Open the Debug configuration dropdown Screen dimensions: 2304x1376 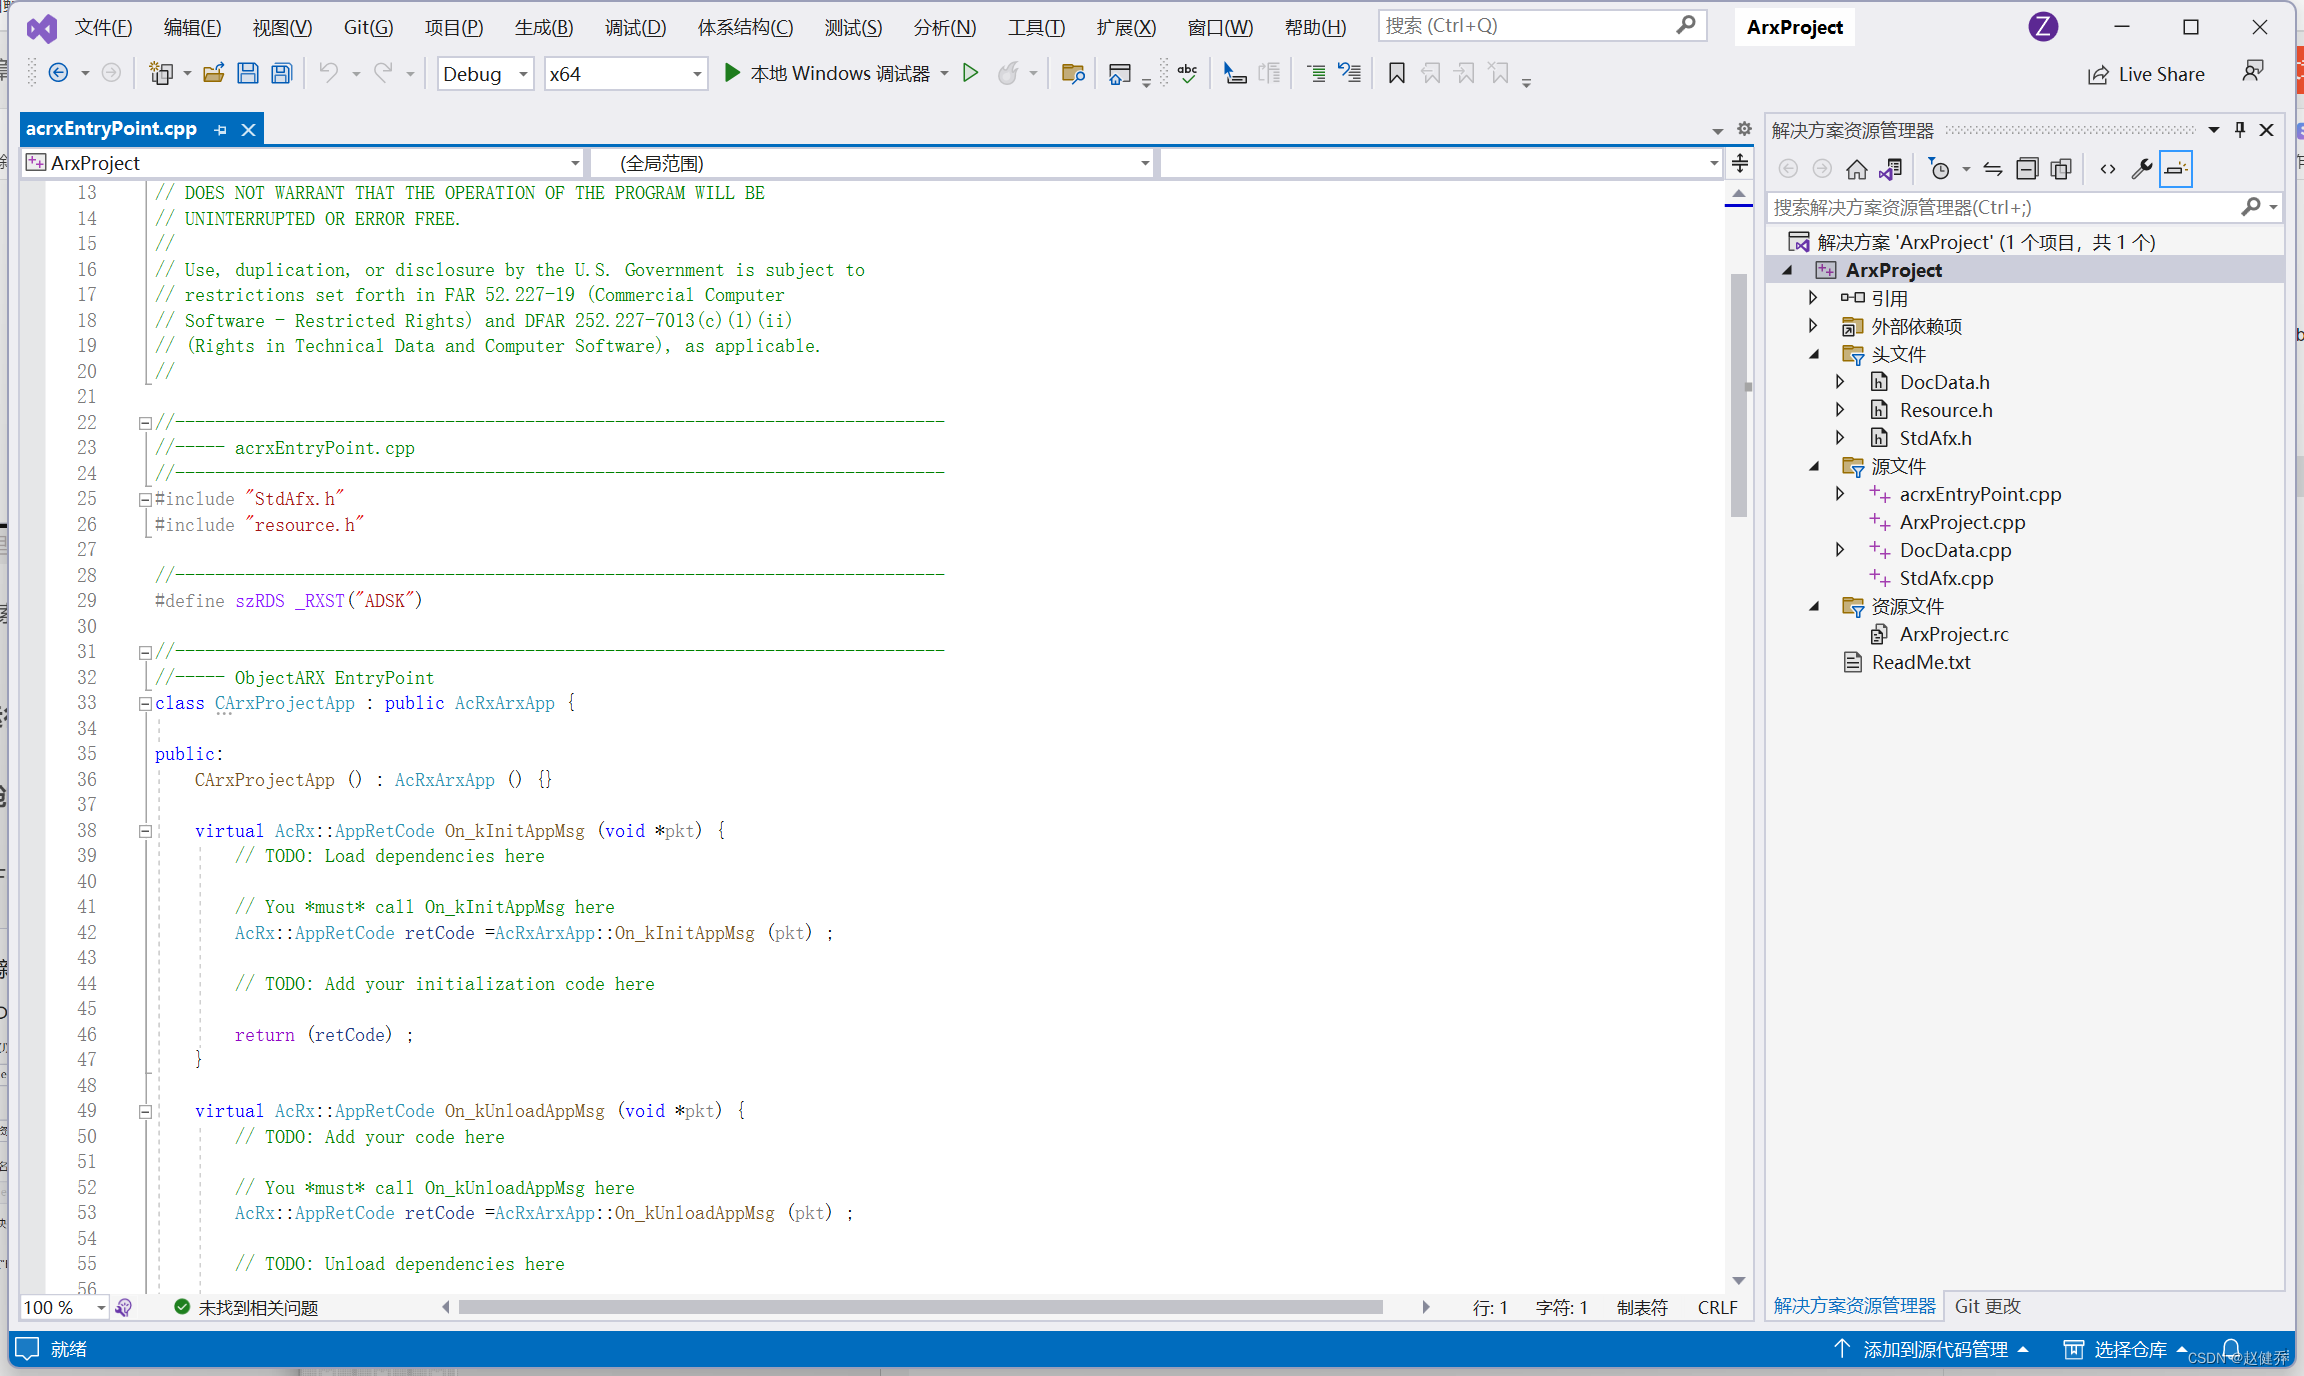(484, 74)
